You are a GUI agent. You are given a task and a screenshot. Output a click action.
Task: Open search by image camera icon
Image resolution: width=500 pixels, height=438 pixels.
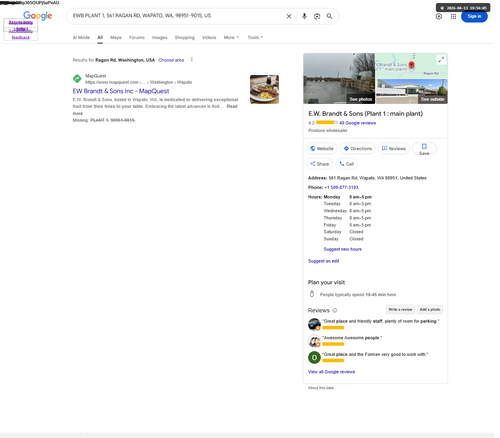click(x=317, y=16)
